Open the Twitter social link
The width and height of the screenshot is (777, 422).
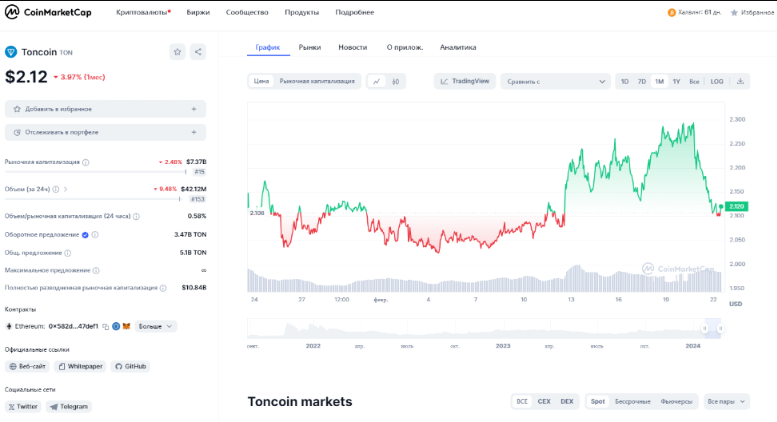point(23,407)
